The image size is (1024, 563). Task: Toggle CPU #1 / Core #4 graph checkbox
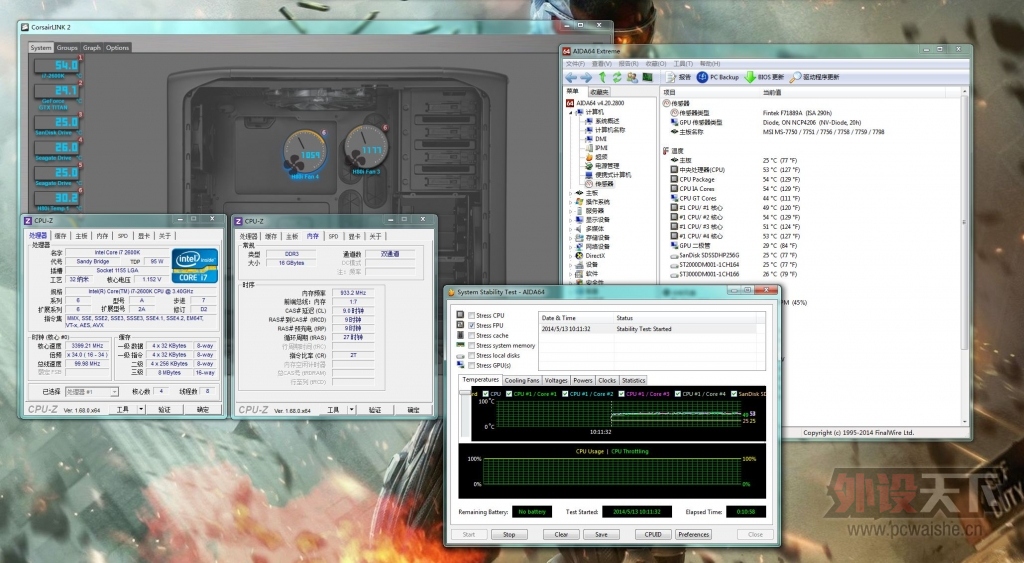678,394
